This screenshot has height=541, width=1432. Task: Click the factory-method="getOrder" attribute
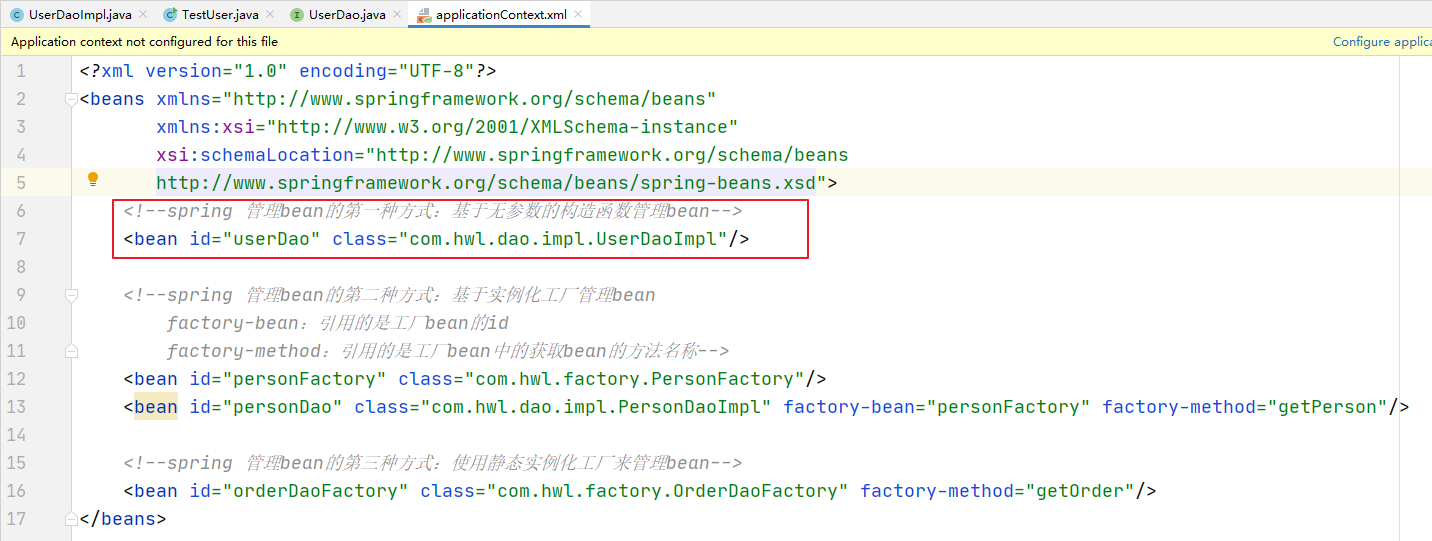pos(997,491)
